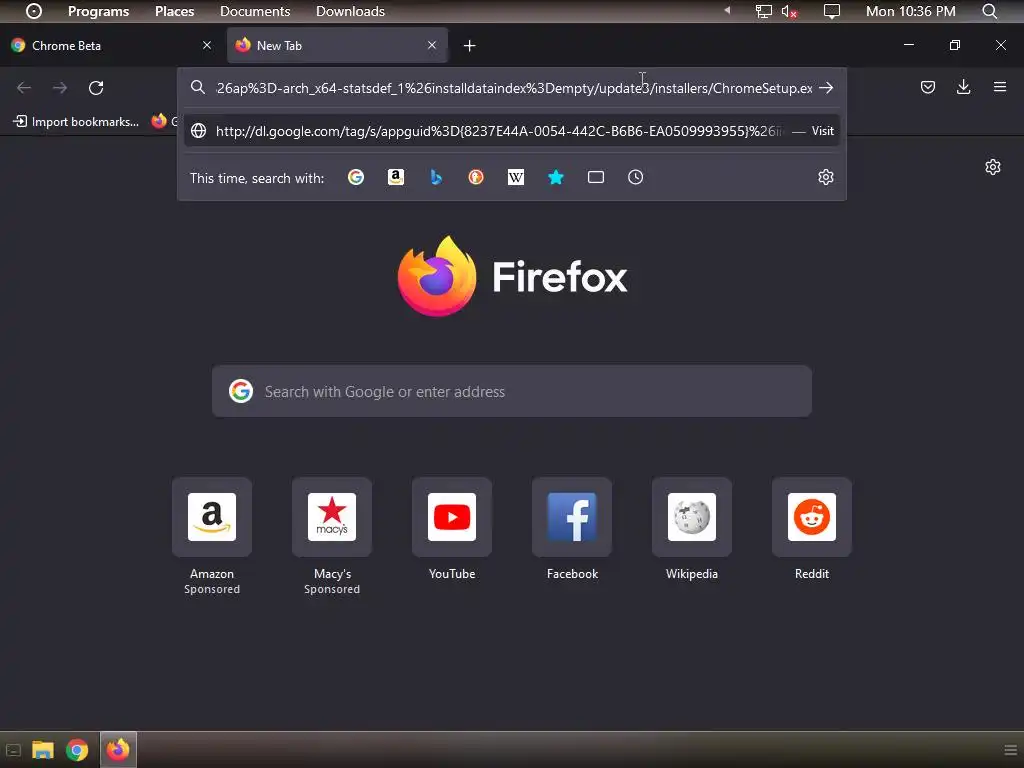Close the Chrome Beta tab

point(207,45)
